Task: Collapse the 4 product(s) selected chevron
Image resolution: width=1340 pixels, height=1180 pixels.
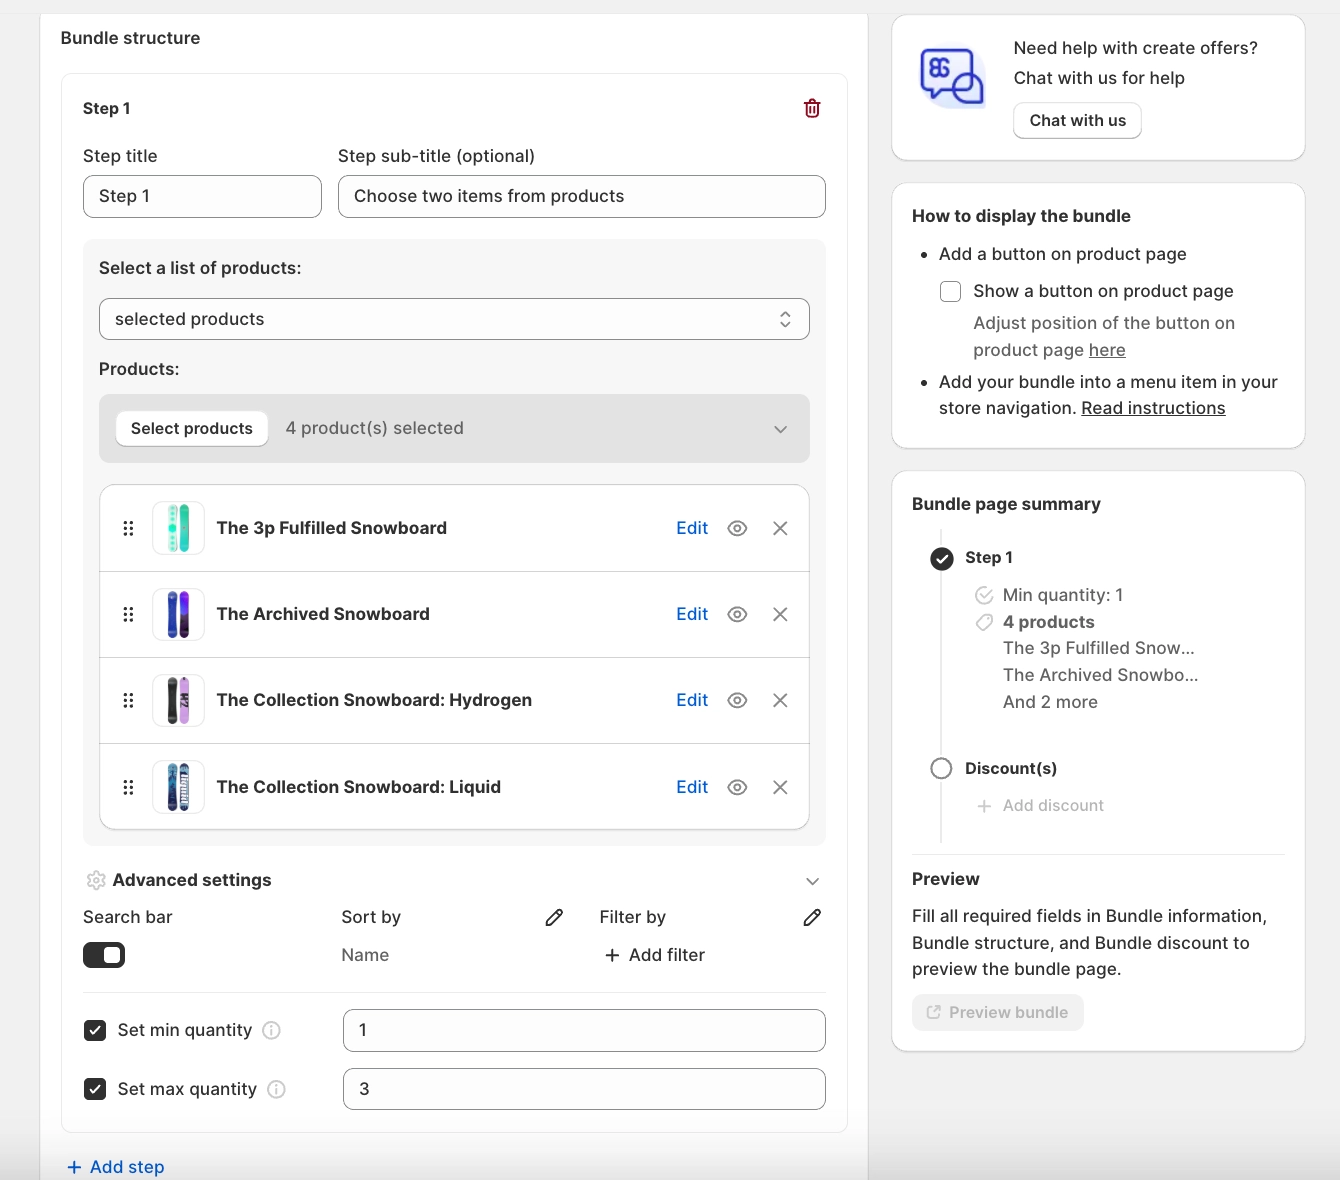Action: point(780,429)
